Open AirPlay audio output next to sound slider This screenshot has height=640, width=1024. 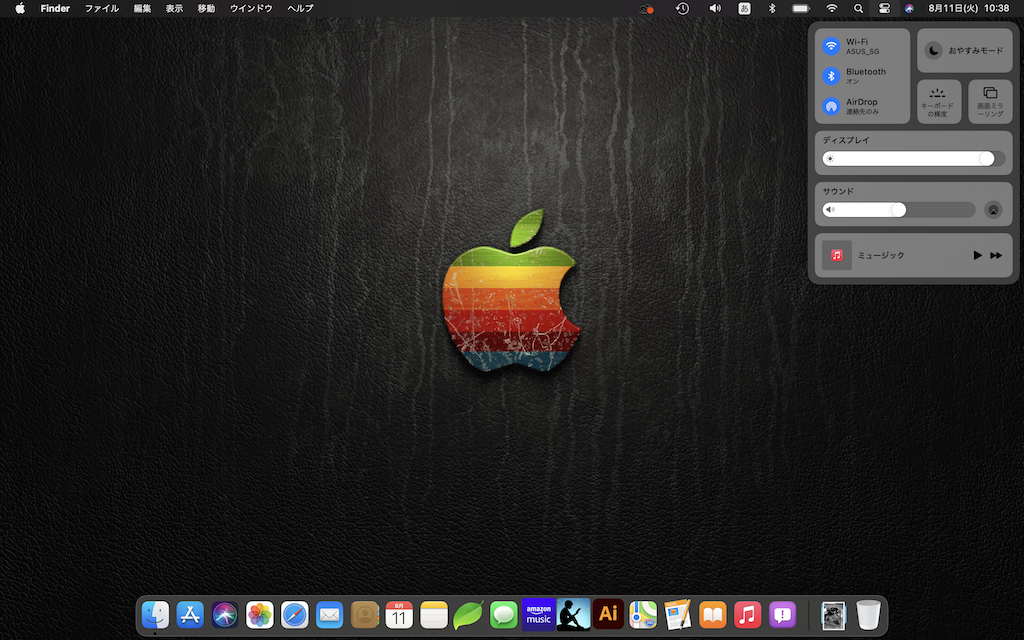pyautogui.click(x=993, y=210)
